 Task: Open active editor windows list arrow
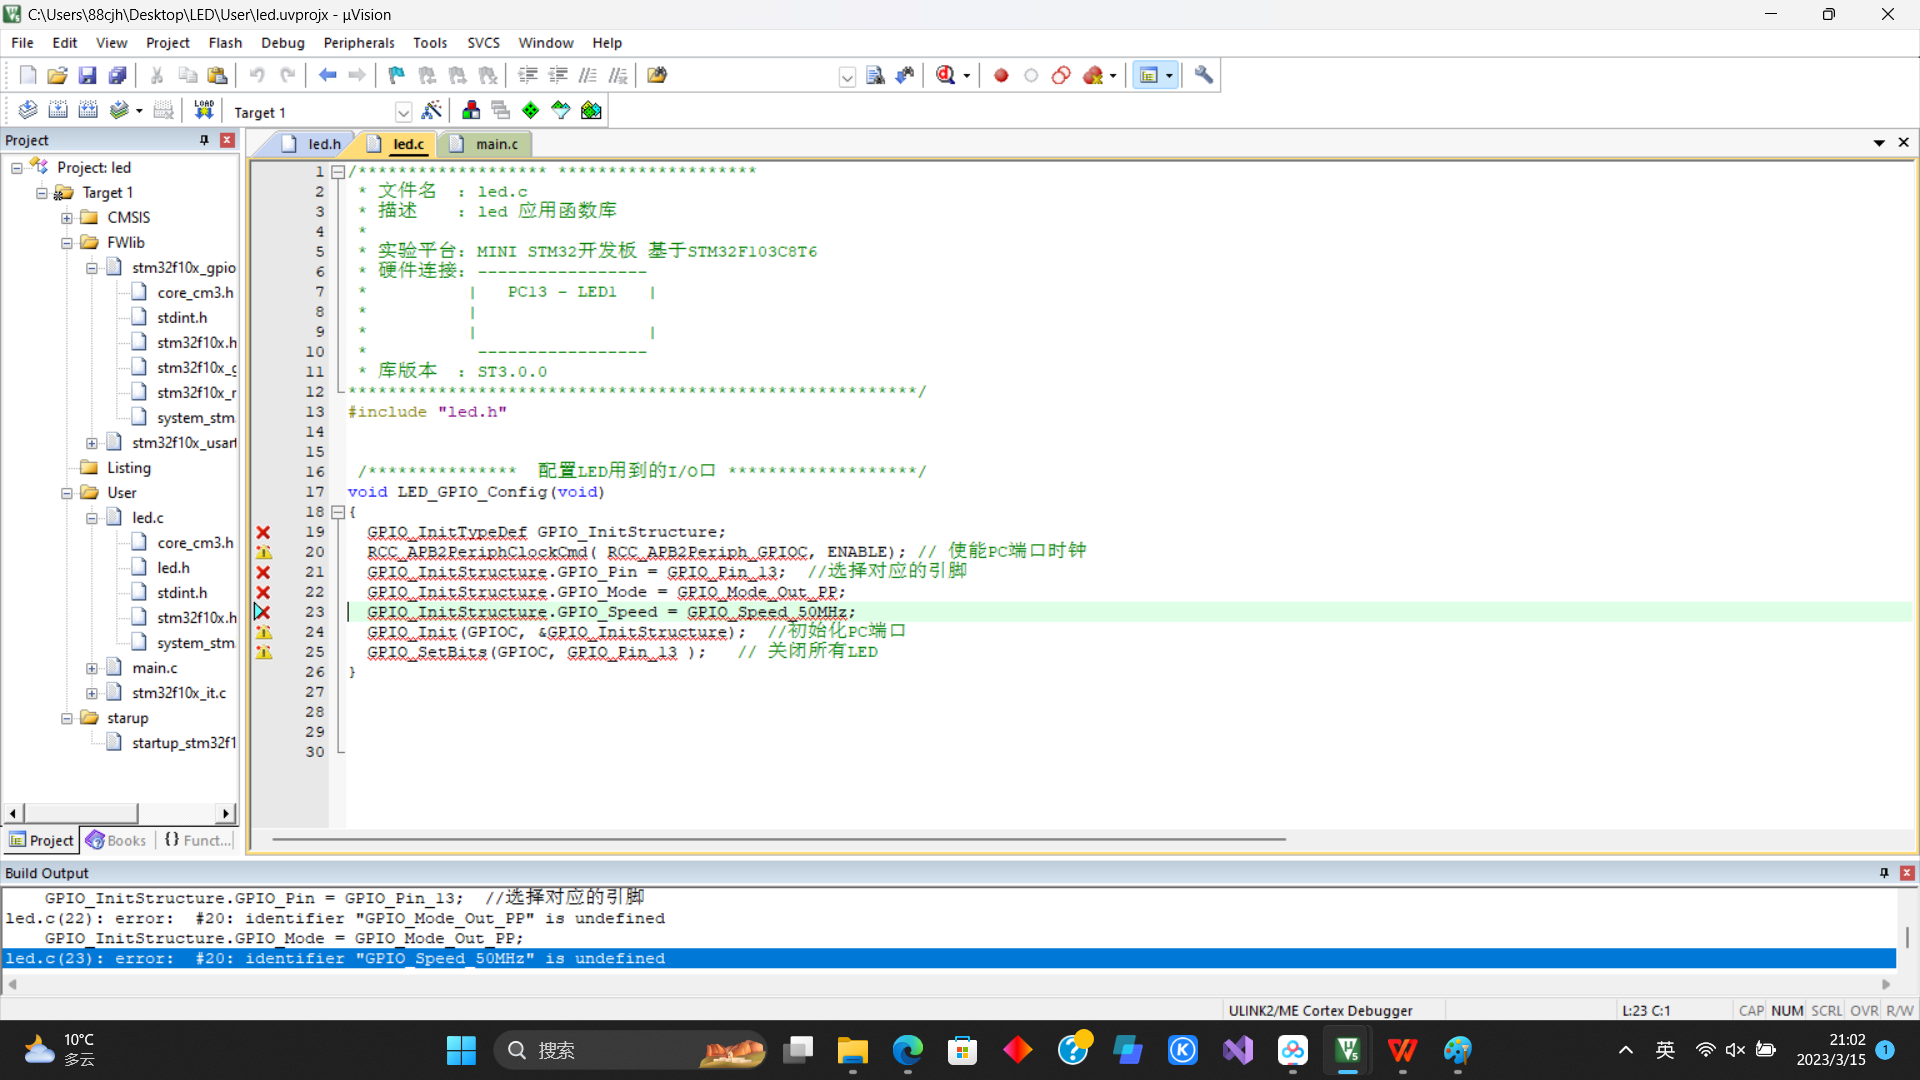(1879, 143)
